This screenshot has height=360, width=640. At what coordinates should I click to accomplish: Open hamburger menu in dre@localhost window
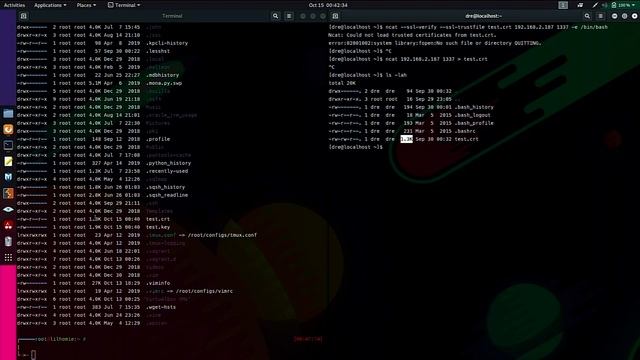tap(600, 16)
